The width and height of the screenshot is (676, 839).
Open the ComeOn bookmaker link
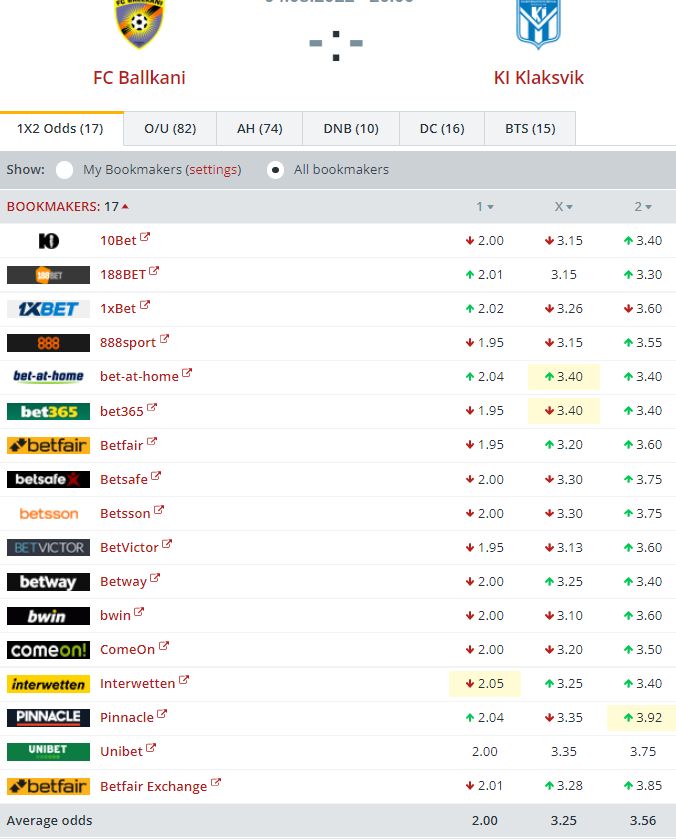tap(127, 650)
